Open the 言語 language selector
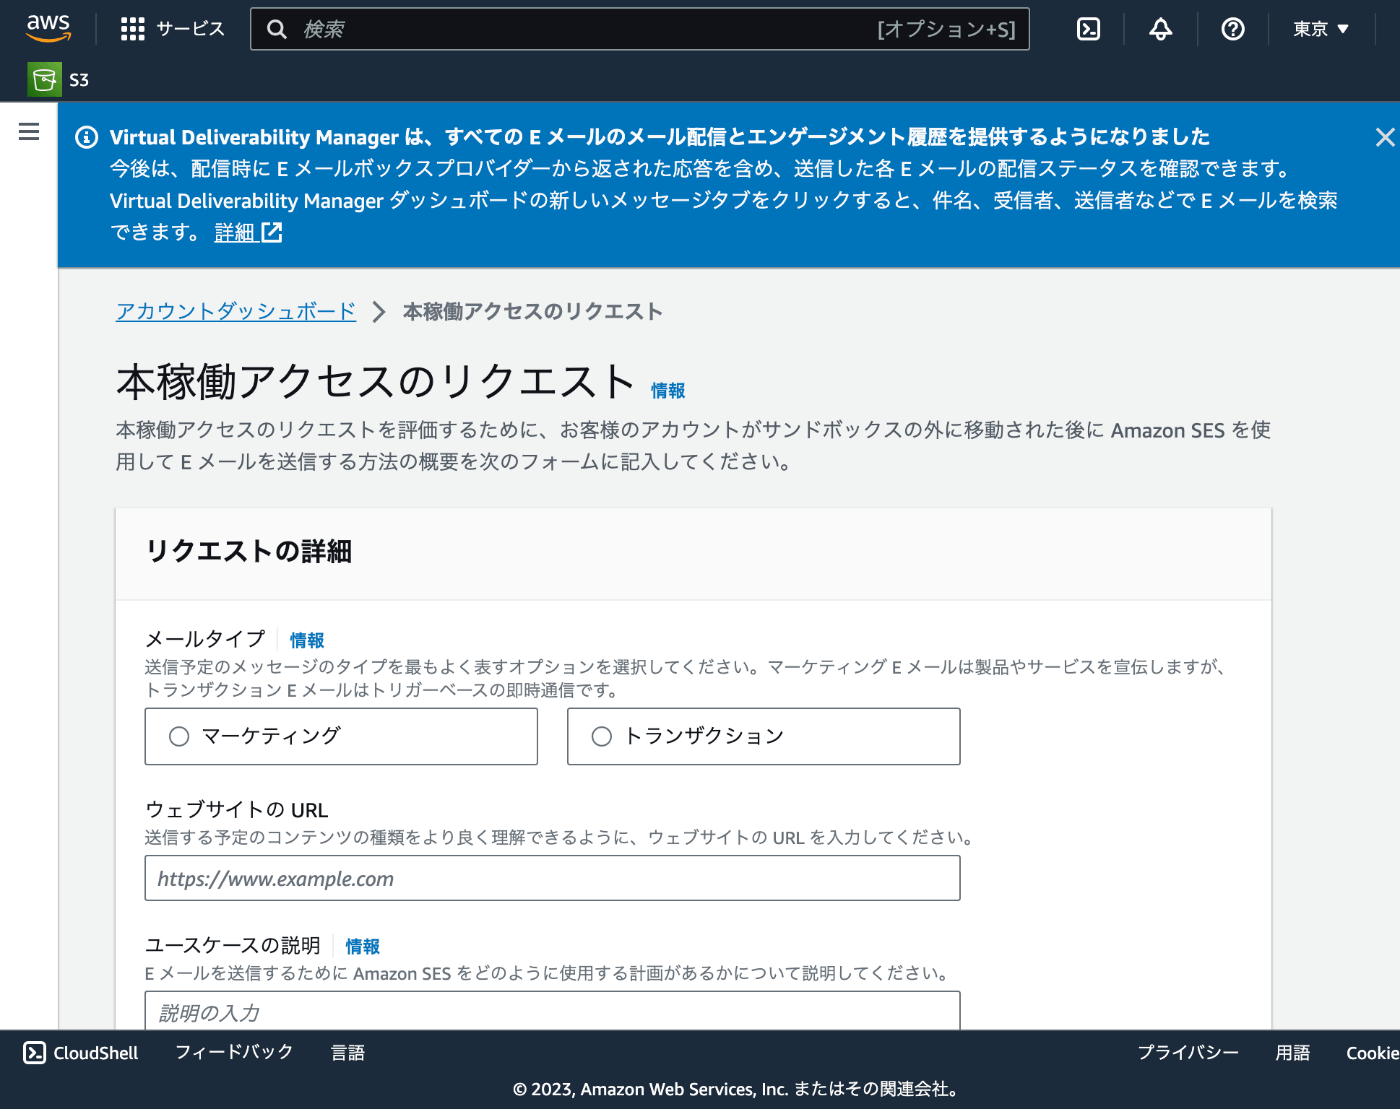1400x1109 pixels. pos(348,1052)
